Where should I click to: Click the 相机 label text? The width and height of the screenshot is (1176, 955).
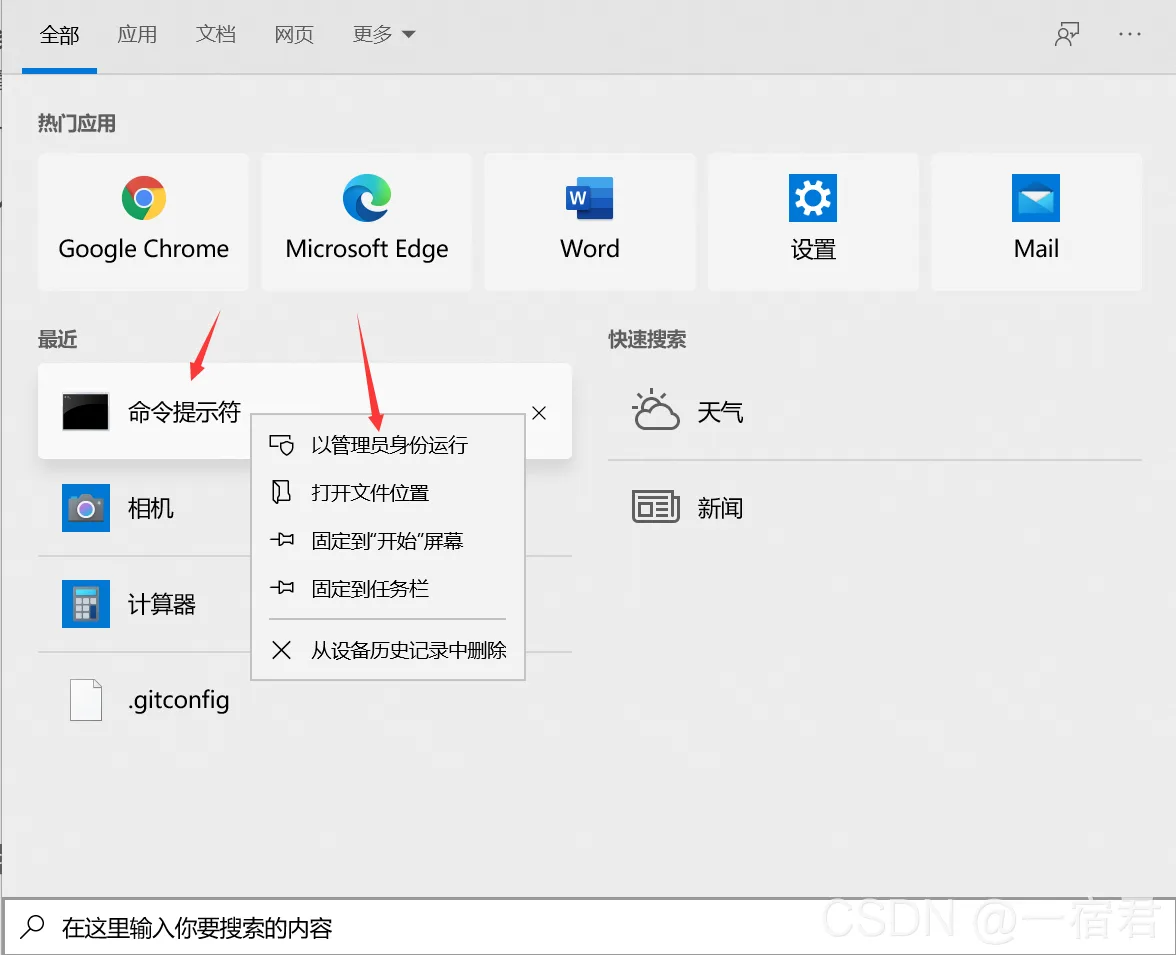[x=151, y=508]
